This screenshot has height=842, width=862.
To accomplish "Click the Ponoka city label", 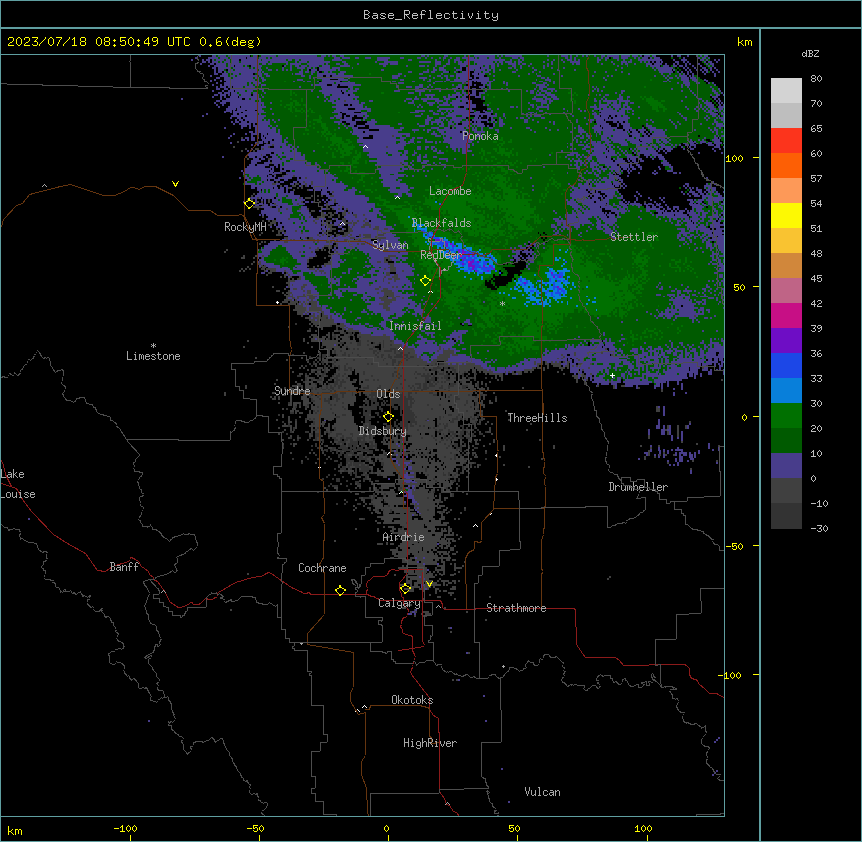I will (x=480, y=136).
